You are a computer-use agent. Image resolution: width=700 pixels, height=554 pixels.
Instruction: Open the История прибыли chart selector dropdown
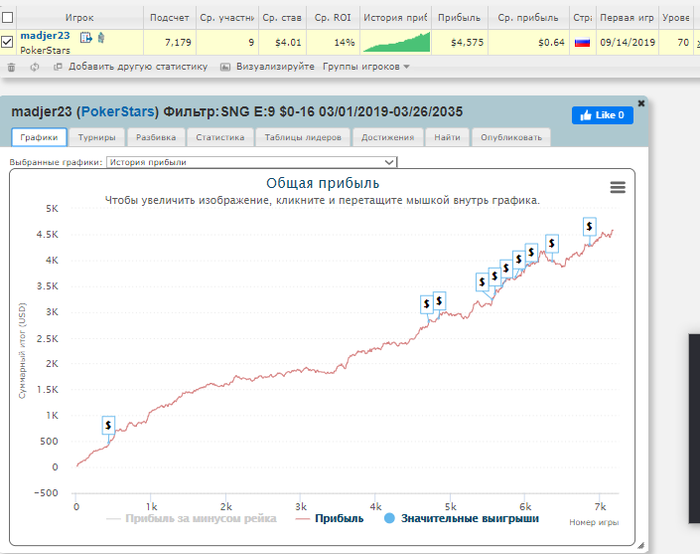(x=251, y=162)
